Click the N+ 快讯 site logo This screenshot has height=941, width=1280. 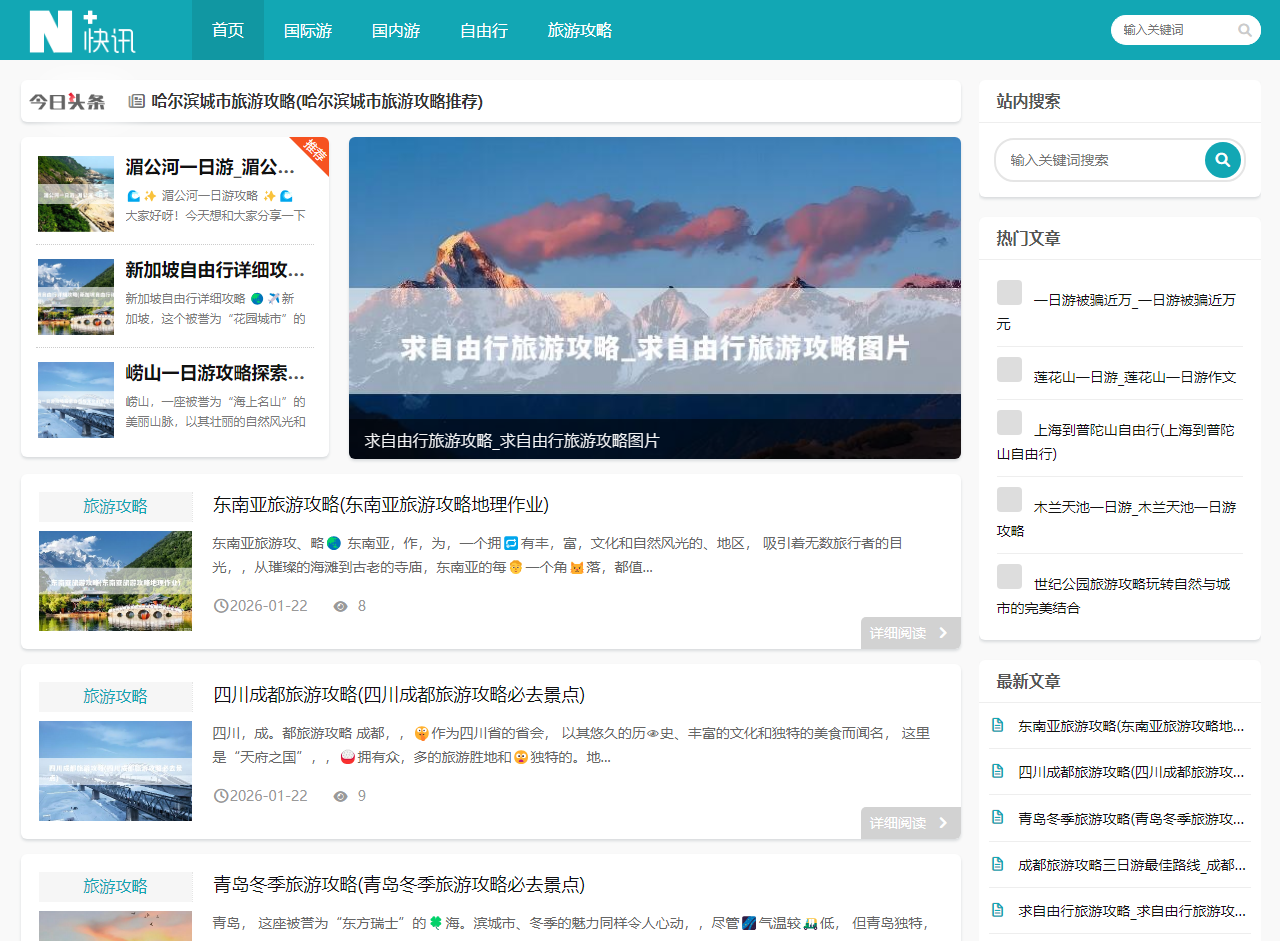pyautogui.click(x=82, y=31)
